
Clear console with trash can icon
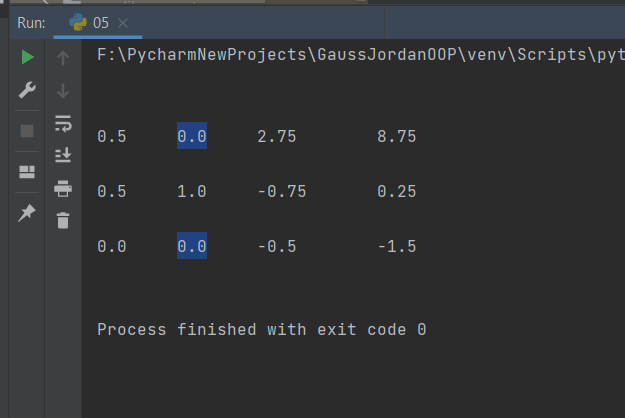coord(63,220)
